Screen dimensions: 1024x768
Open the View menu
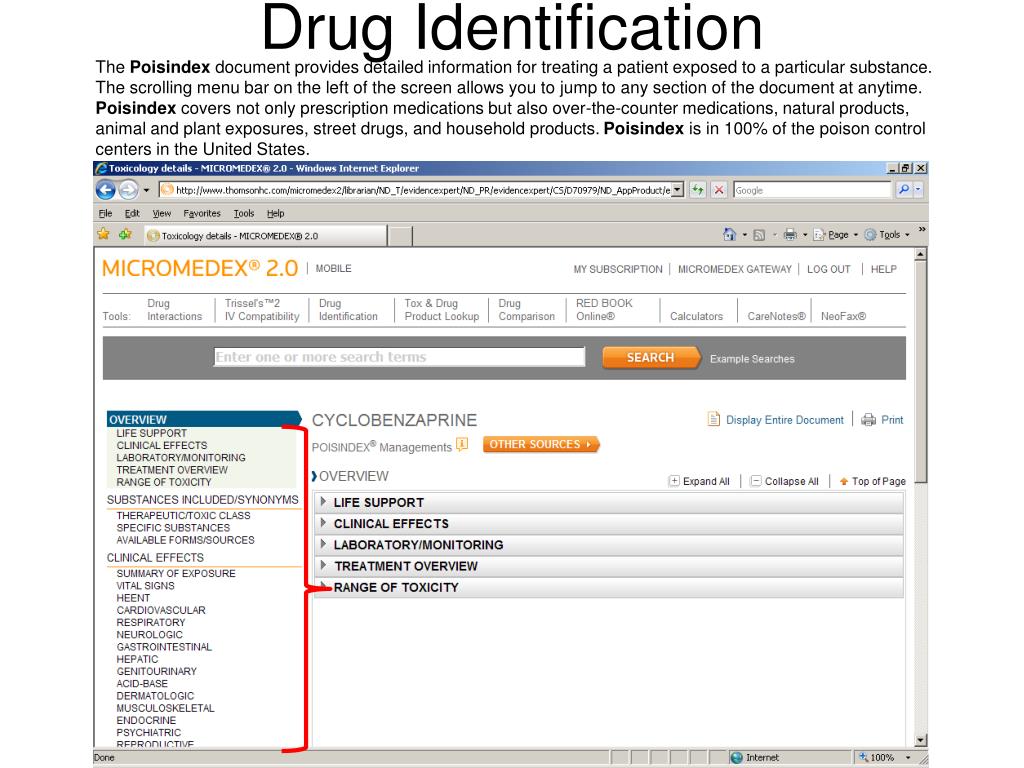tap(161, 214)
